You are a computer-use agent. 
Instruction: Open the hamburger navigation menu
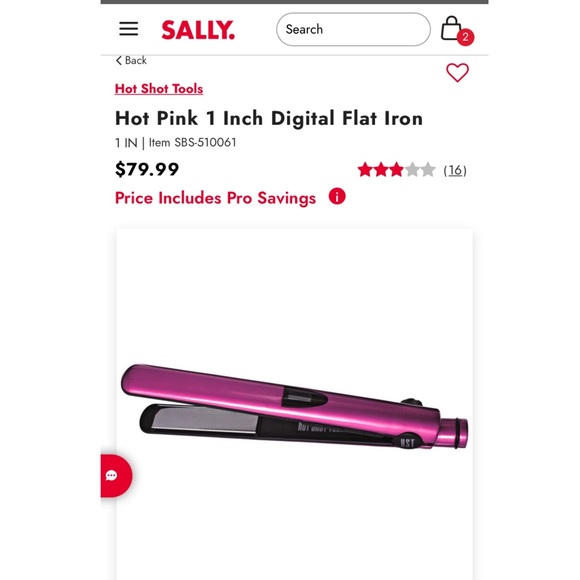click(x=128, y=29)
